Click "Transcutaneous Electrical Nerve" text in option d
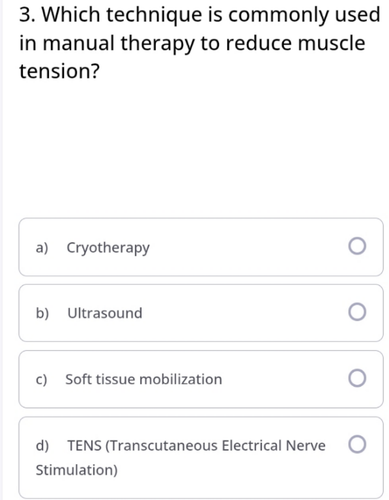This screenshot has height=500, width=389. pos(215,446)
